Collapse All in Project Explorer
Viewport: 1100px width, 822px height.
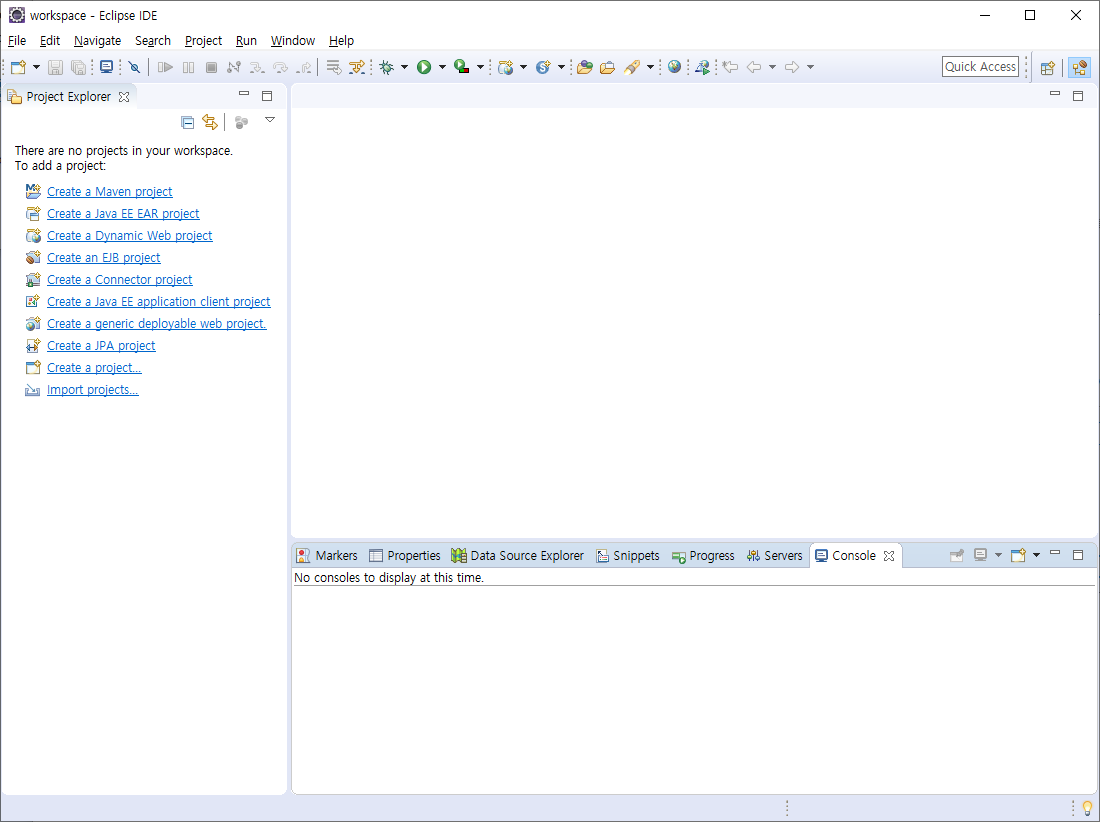tap(187, 123)
